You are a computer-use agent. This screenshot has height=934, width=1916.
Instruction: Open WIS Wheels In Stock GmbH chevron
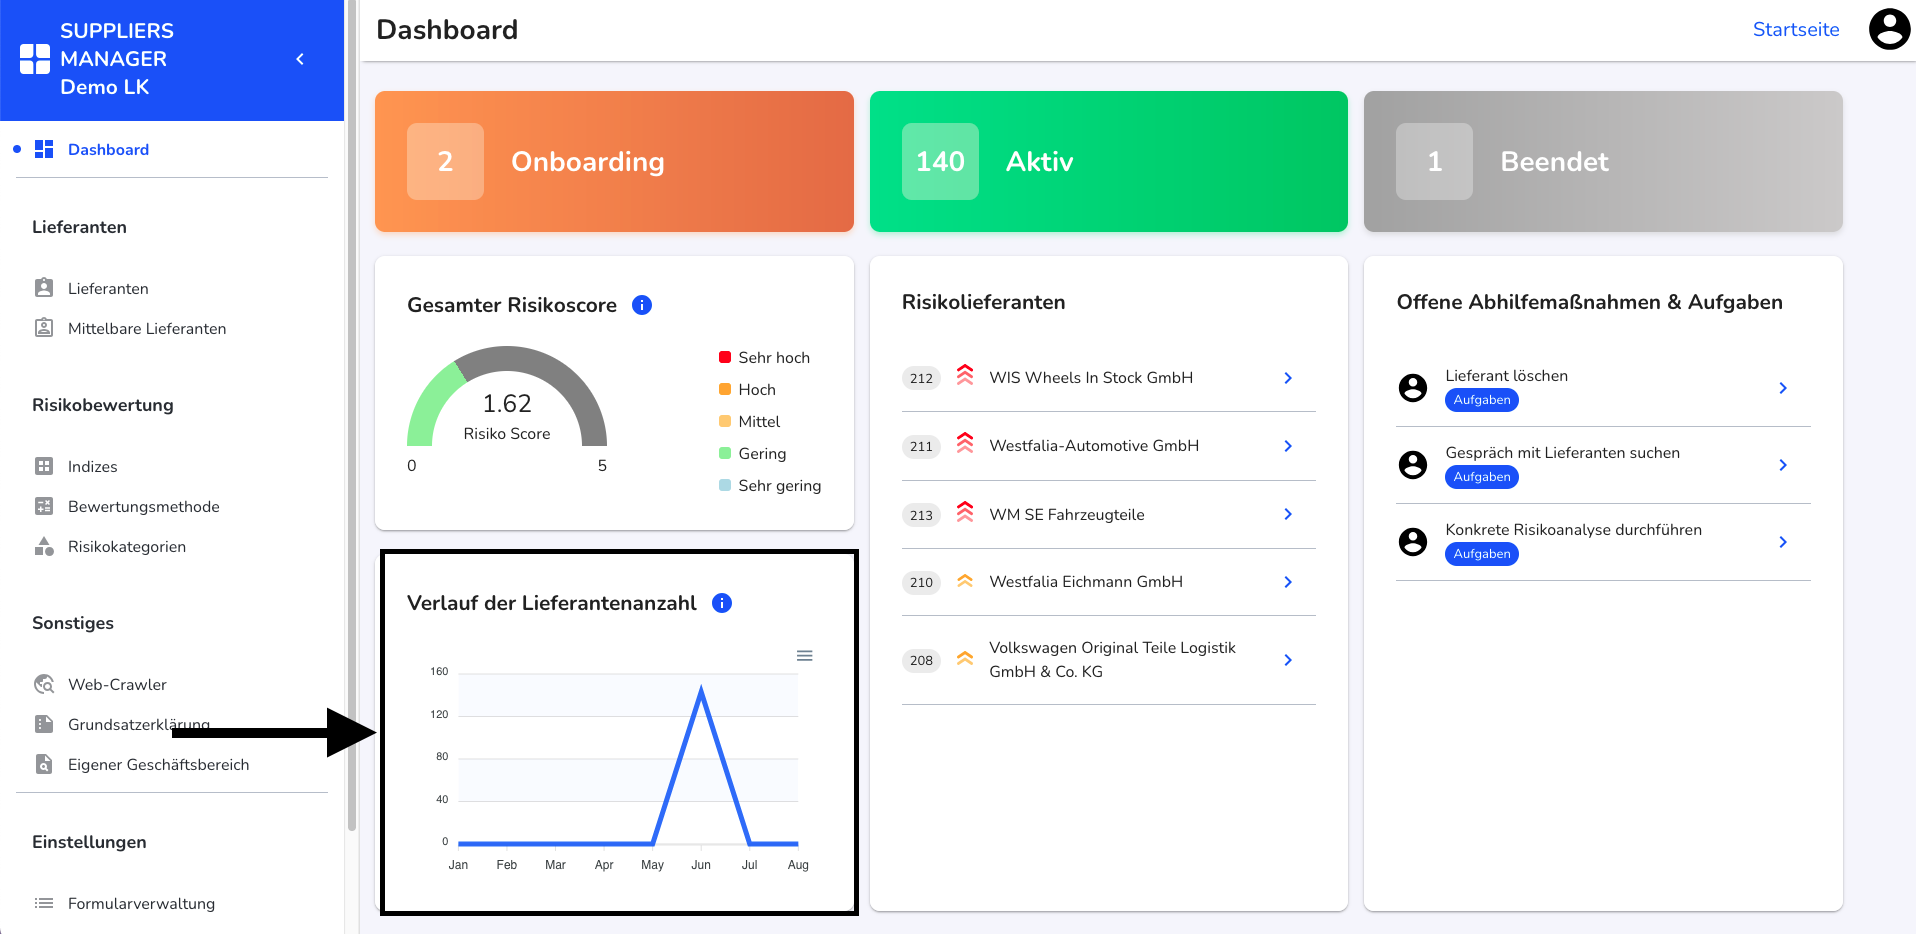tap(1288, 378)
